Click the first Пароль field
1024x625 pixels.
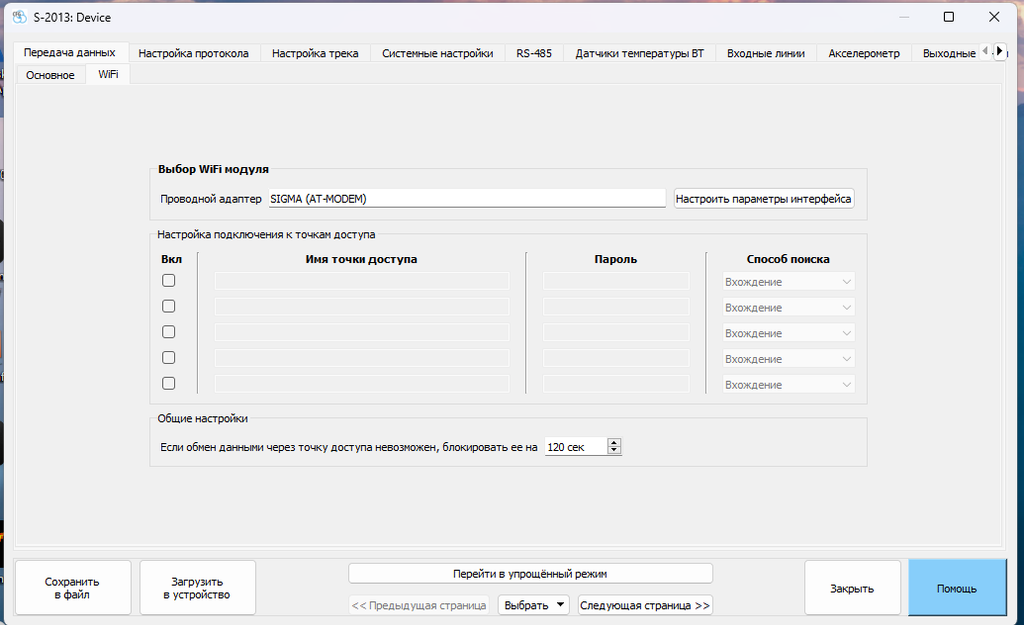[616, 281]
